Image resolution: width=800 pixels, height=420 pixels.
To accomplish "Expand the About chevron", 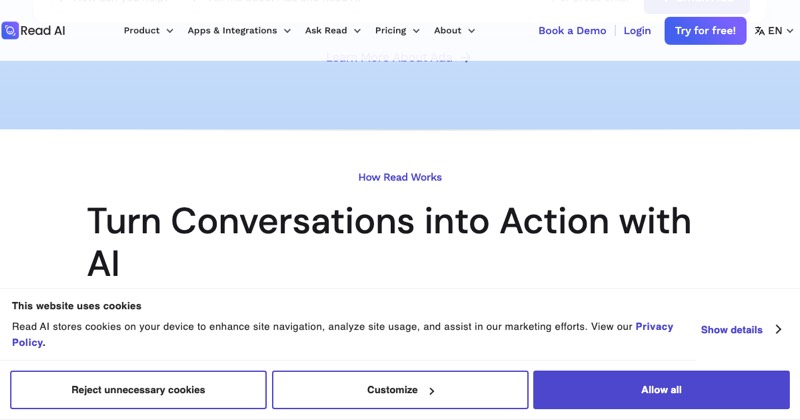I will [x=471, y=31].
